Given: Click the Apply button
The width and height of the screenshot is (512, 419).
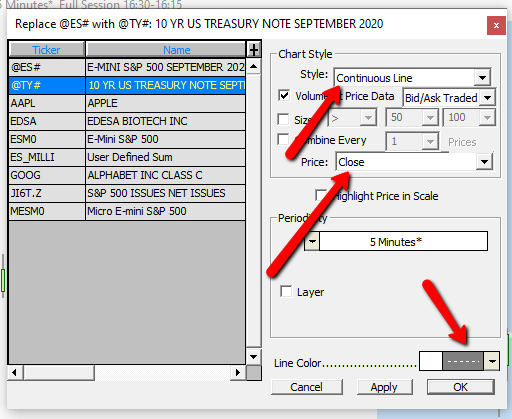Looking at the screenshot, I should (384, 387).
